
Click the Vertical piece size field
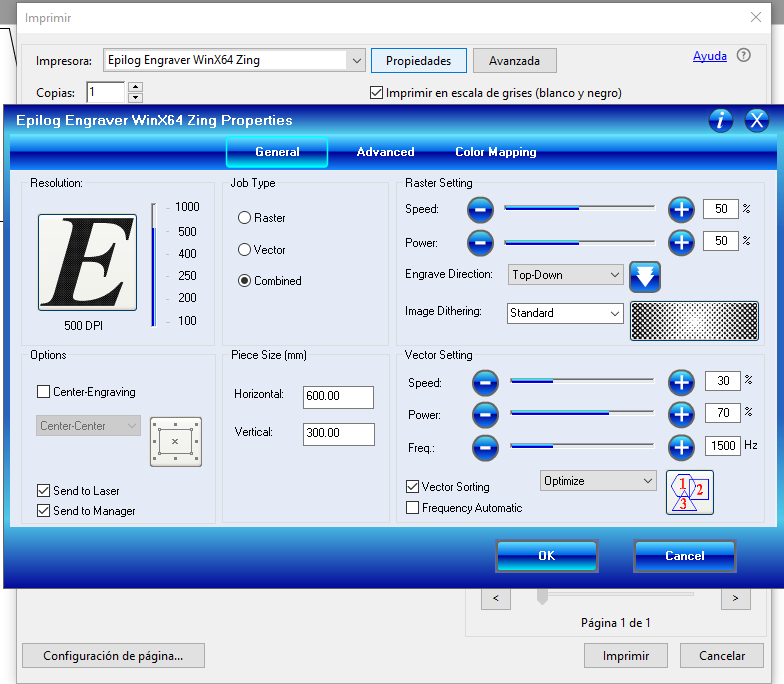tap(338, 434)
